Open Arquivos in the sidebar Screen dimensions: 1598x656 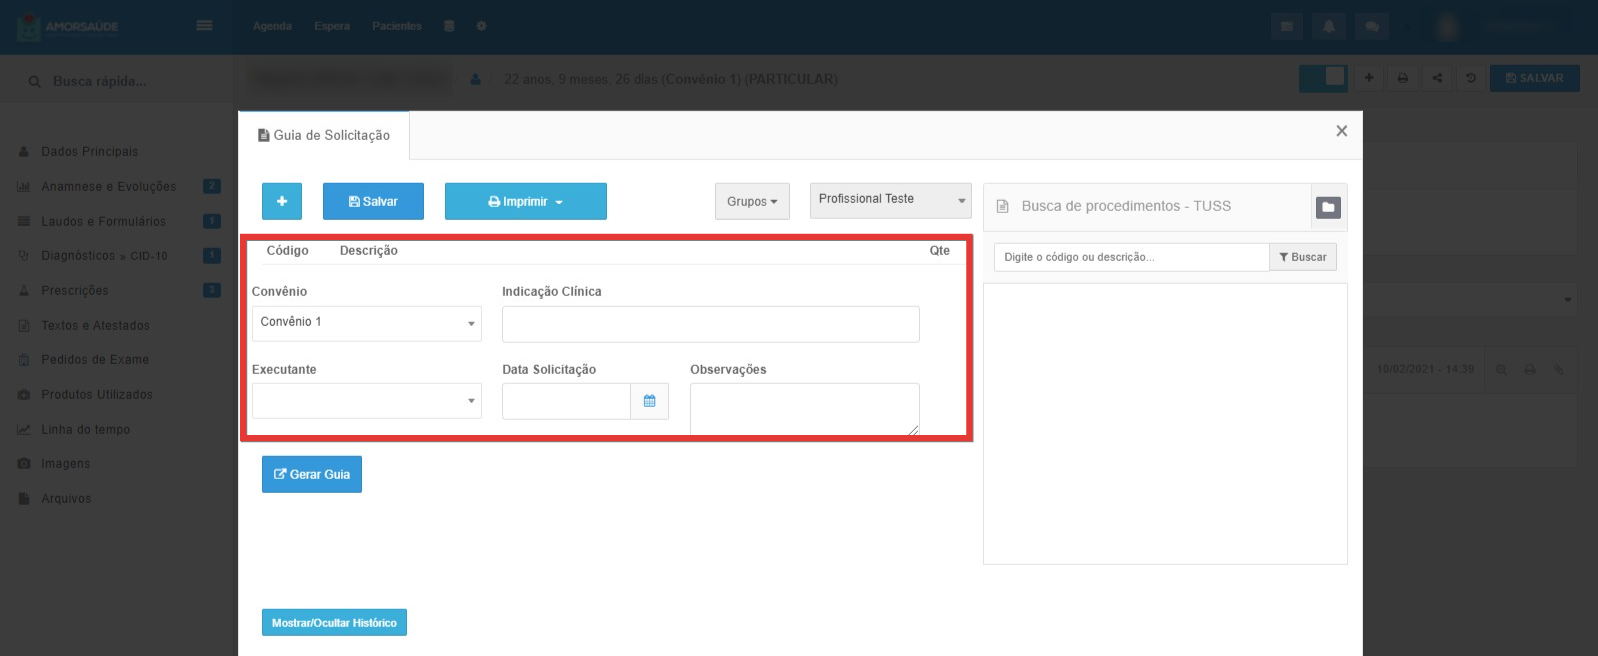coord(66,499)
